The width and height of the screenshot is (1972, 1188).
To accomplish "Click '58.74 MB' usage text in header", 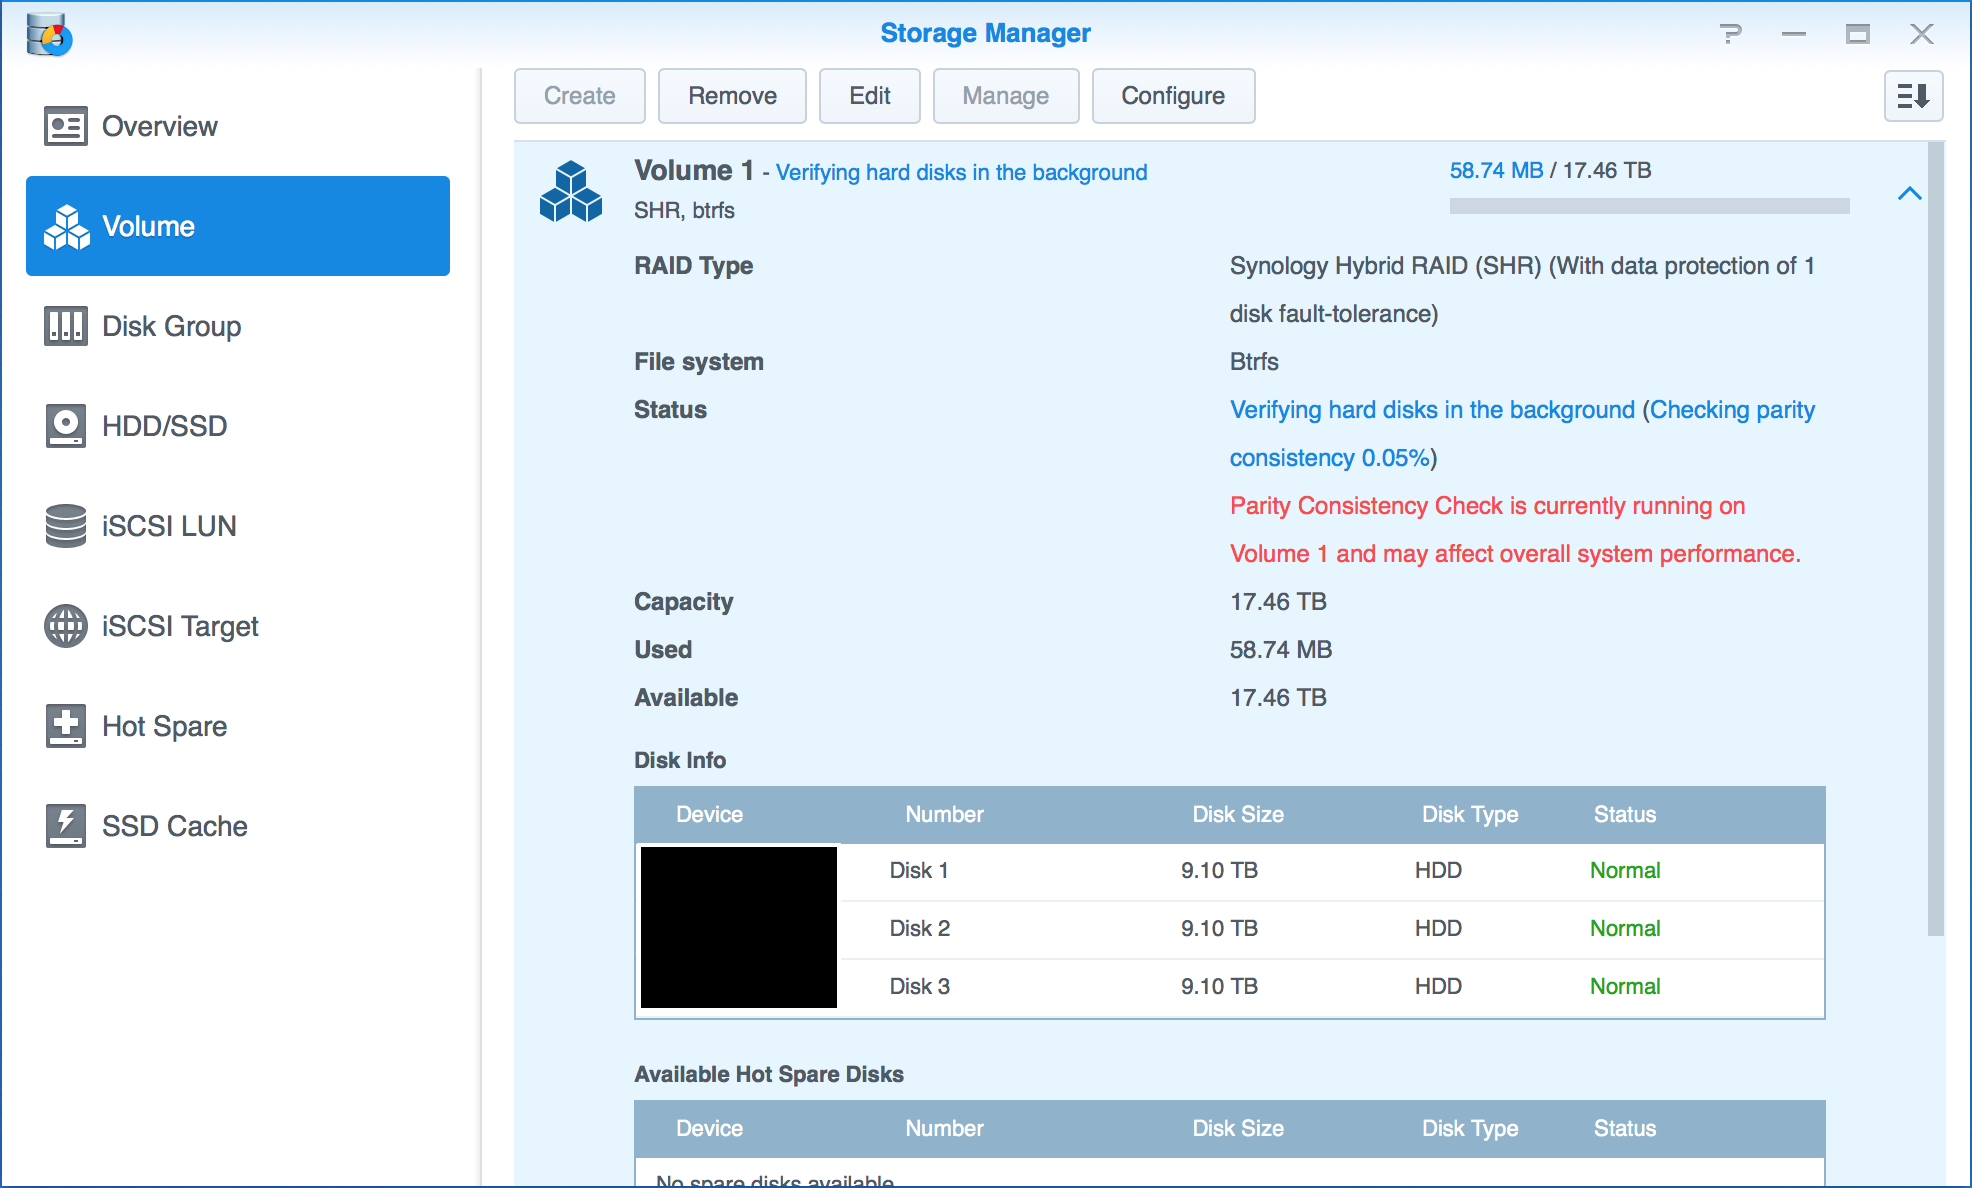I will click(x=1496, y=170).
